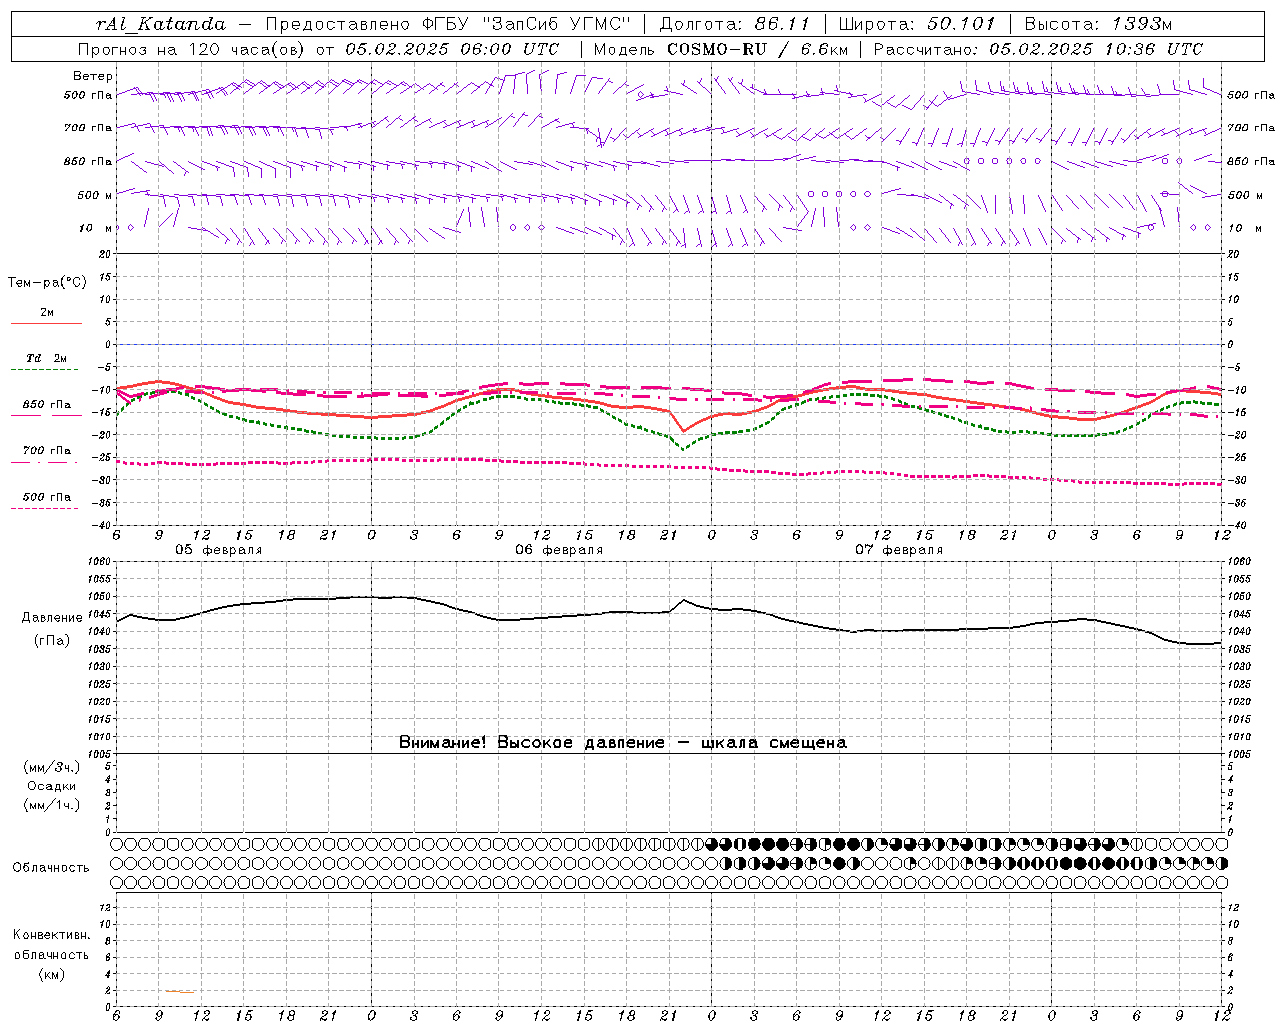Click left 500 м wind level label

pos(95,195)
